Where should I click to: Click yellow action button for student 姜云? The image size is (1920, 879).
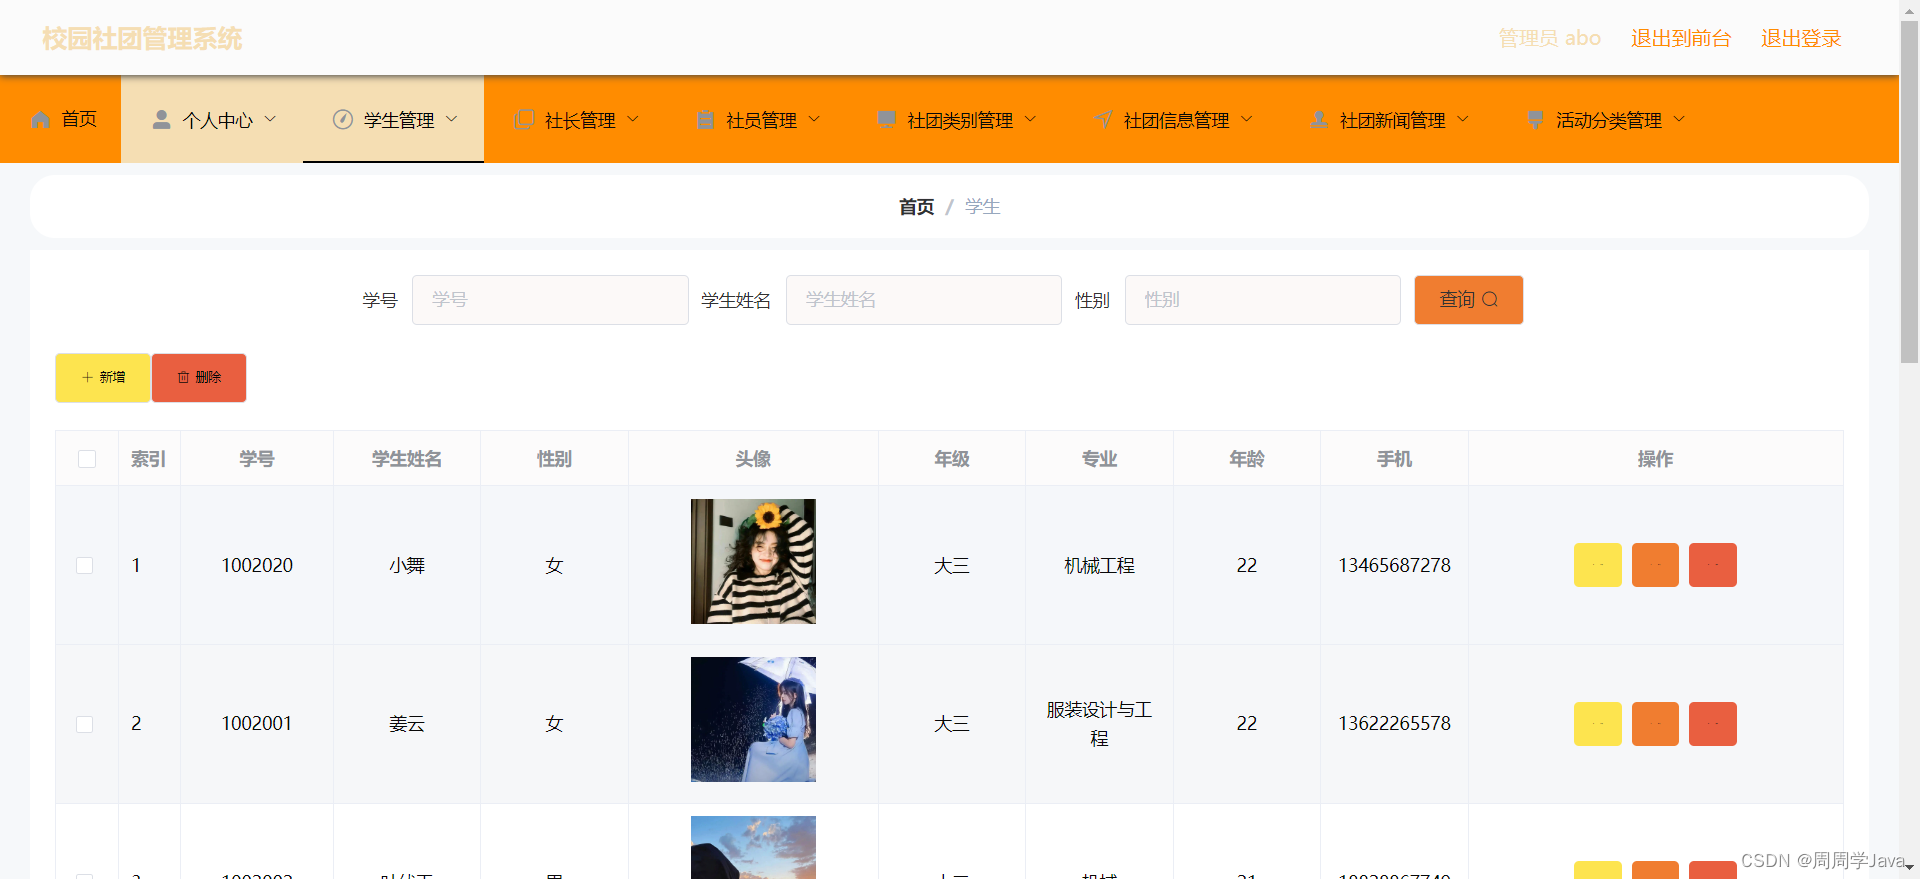[1597, 724]
